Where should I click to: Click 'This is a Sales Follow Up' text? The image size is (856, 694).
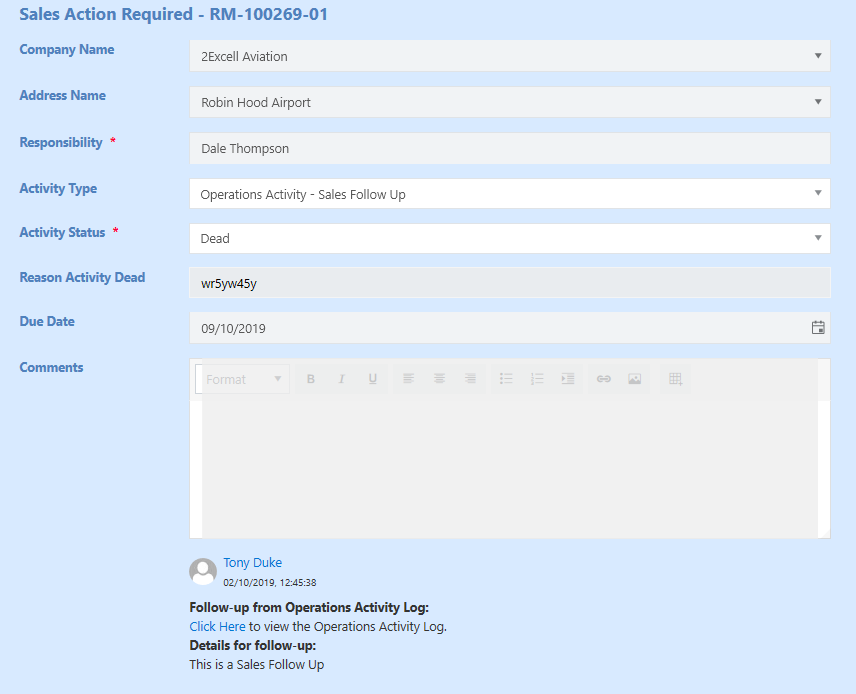tap(257, 665)
